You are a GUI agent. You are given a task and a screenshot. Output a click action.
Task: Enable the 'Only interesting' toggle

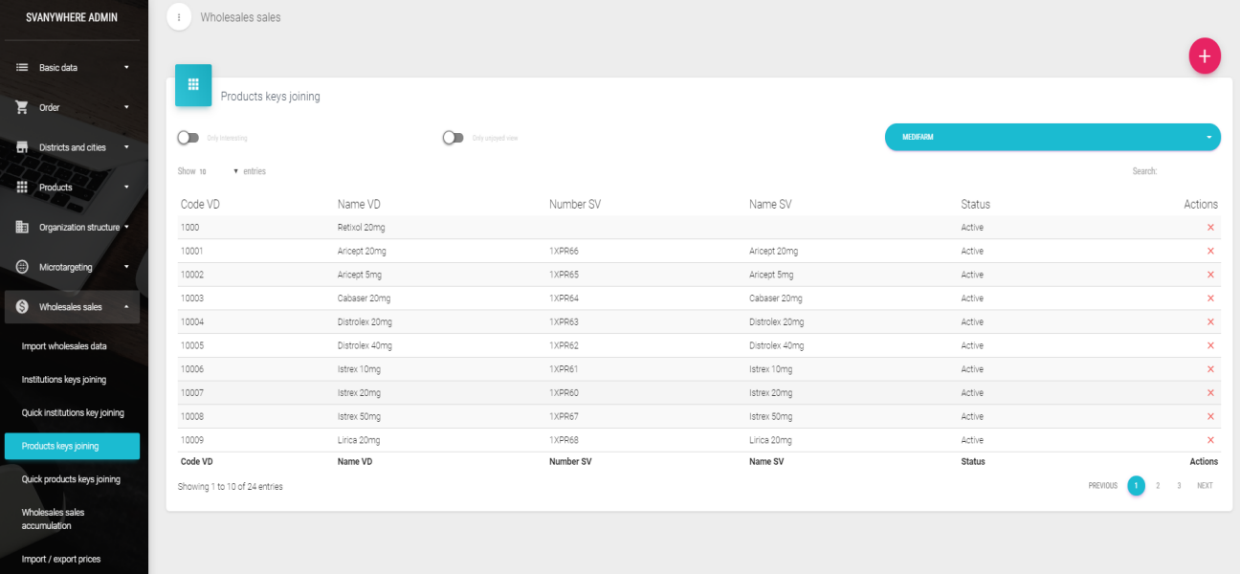point(187,138)
